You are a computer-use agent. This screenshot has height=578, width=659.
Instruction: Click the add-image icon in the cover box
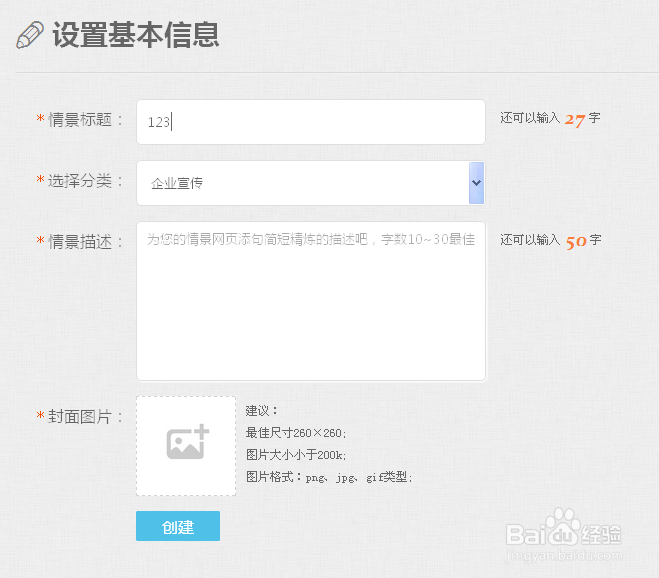click(187, 443)
